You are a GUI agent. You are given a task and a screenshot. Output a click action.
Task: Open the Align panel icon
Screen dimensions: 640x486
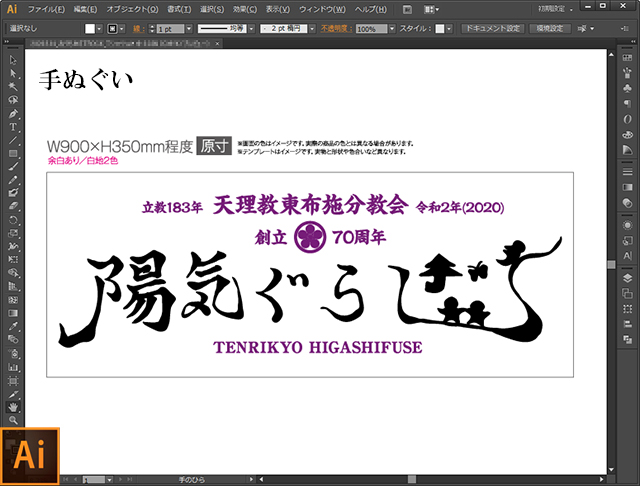pos(627,324)
